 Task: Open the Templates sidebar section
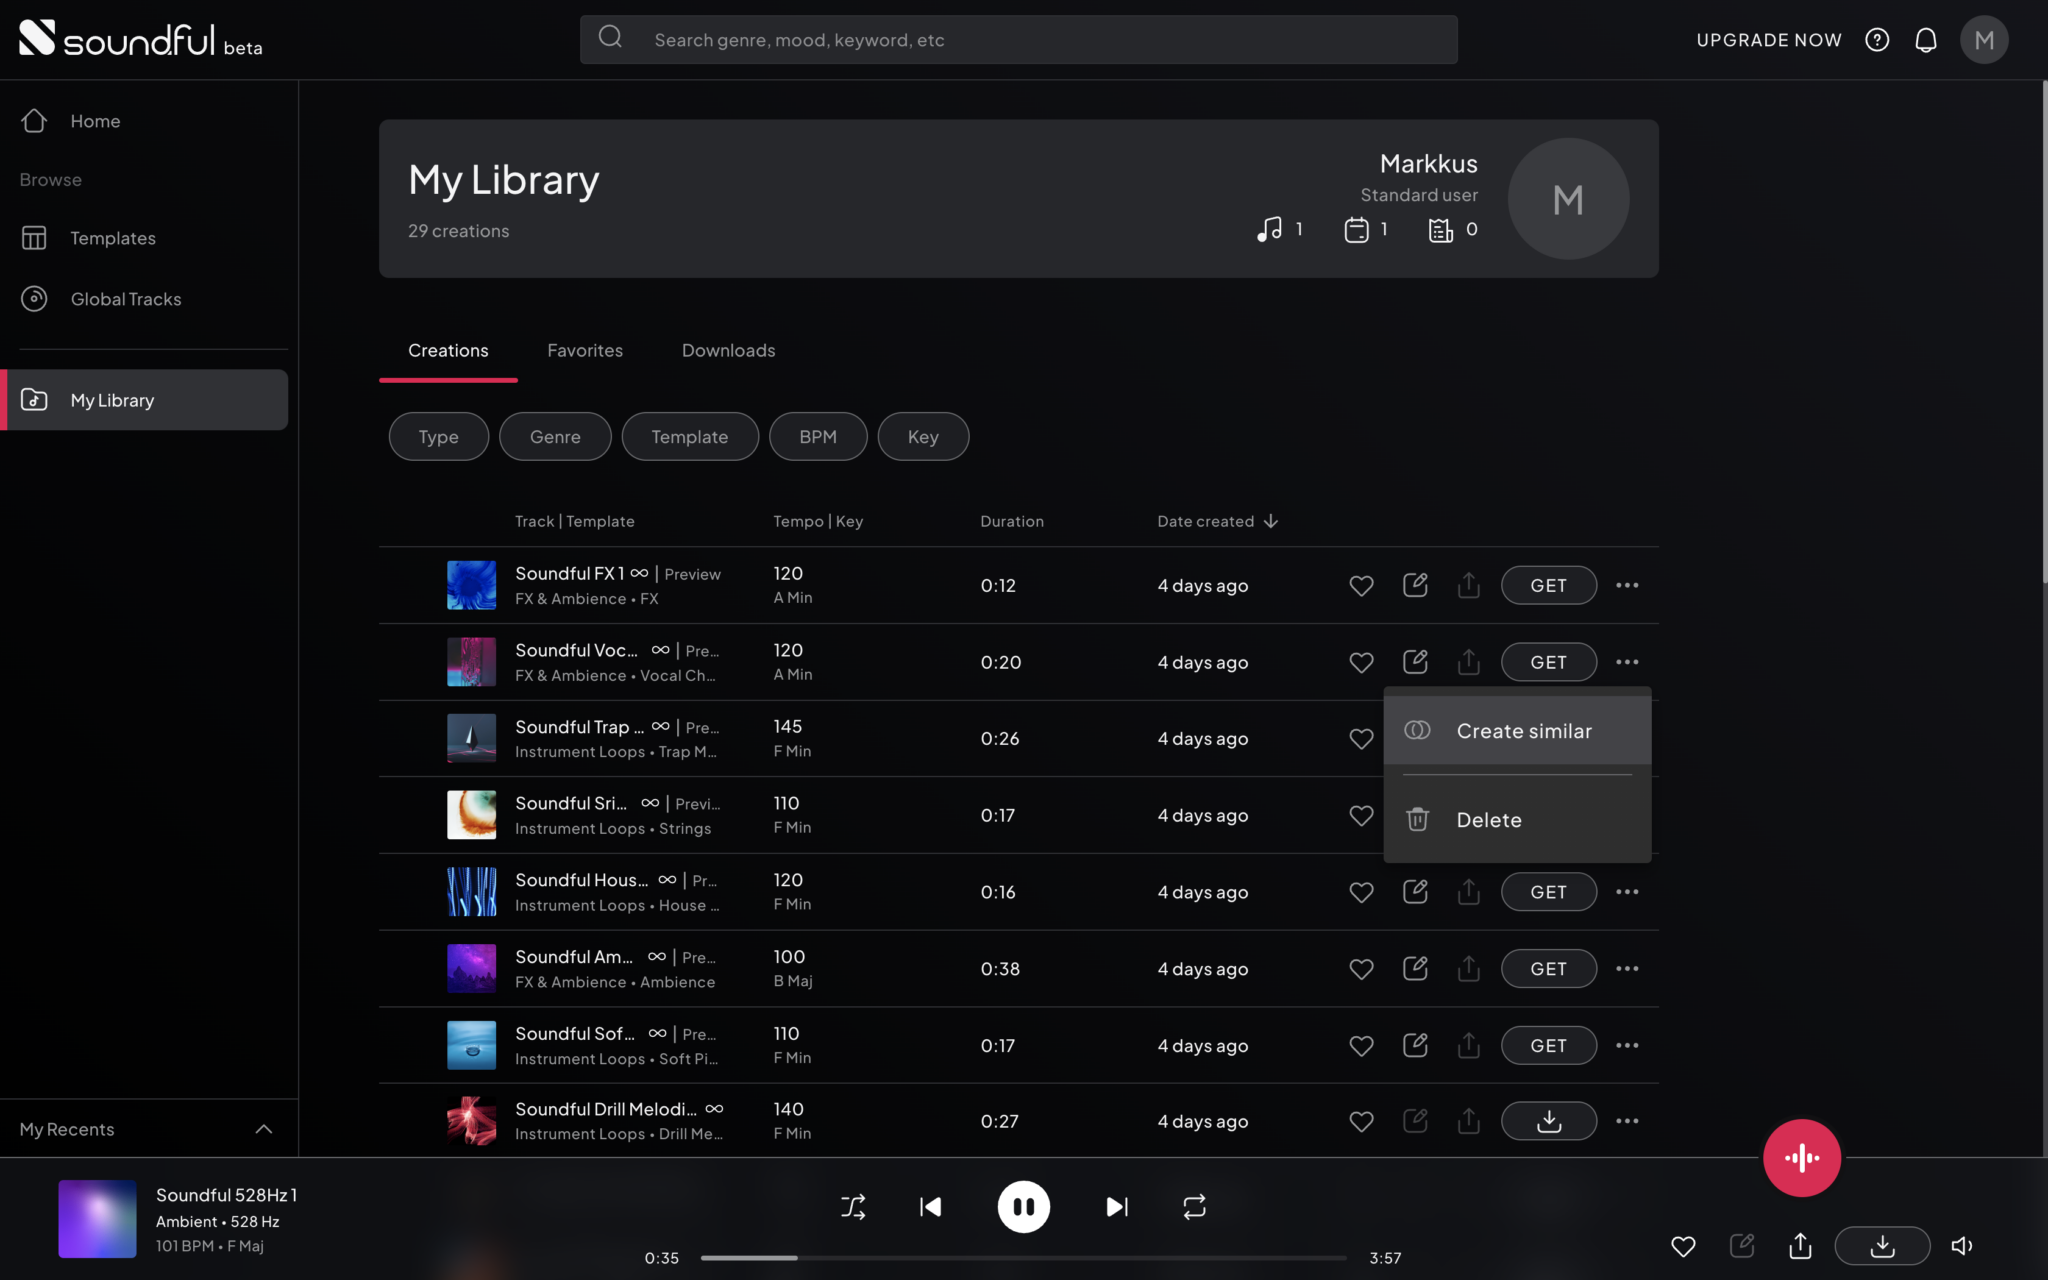(113, 238)
